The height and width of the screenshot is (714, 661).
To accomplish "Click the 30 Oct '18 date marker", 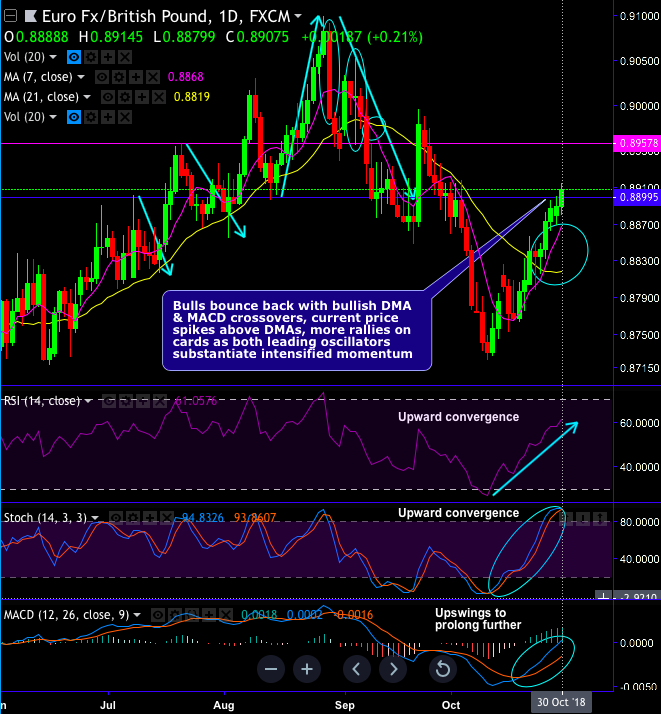I will coord(561,702).
